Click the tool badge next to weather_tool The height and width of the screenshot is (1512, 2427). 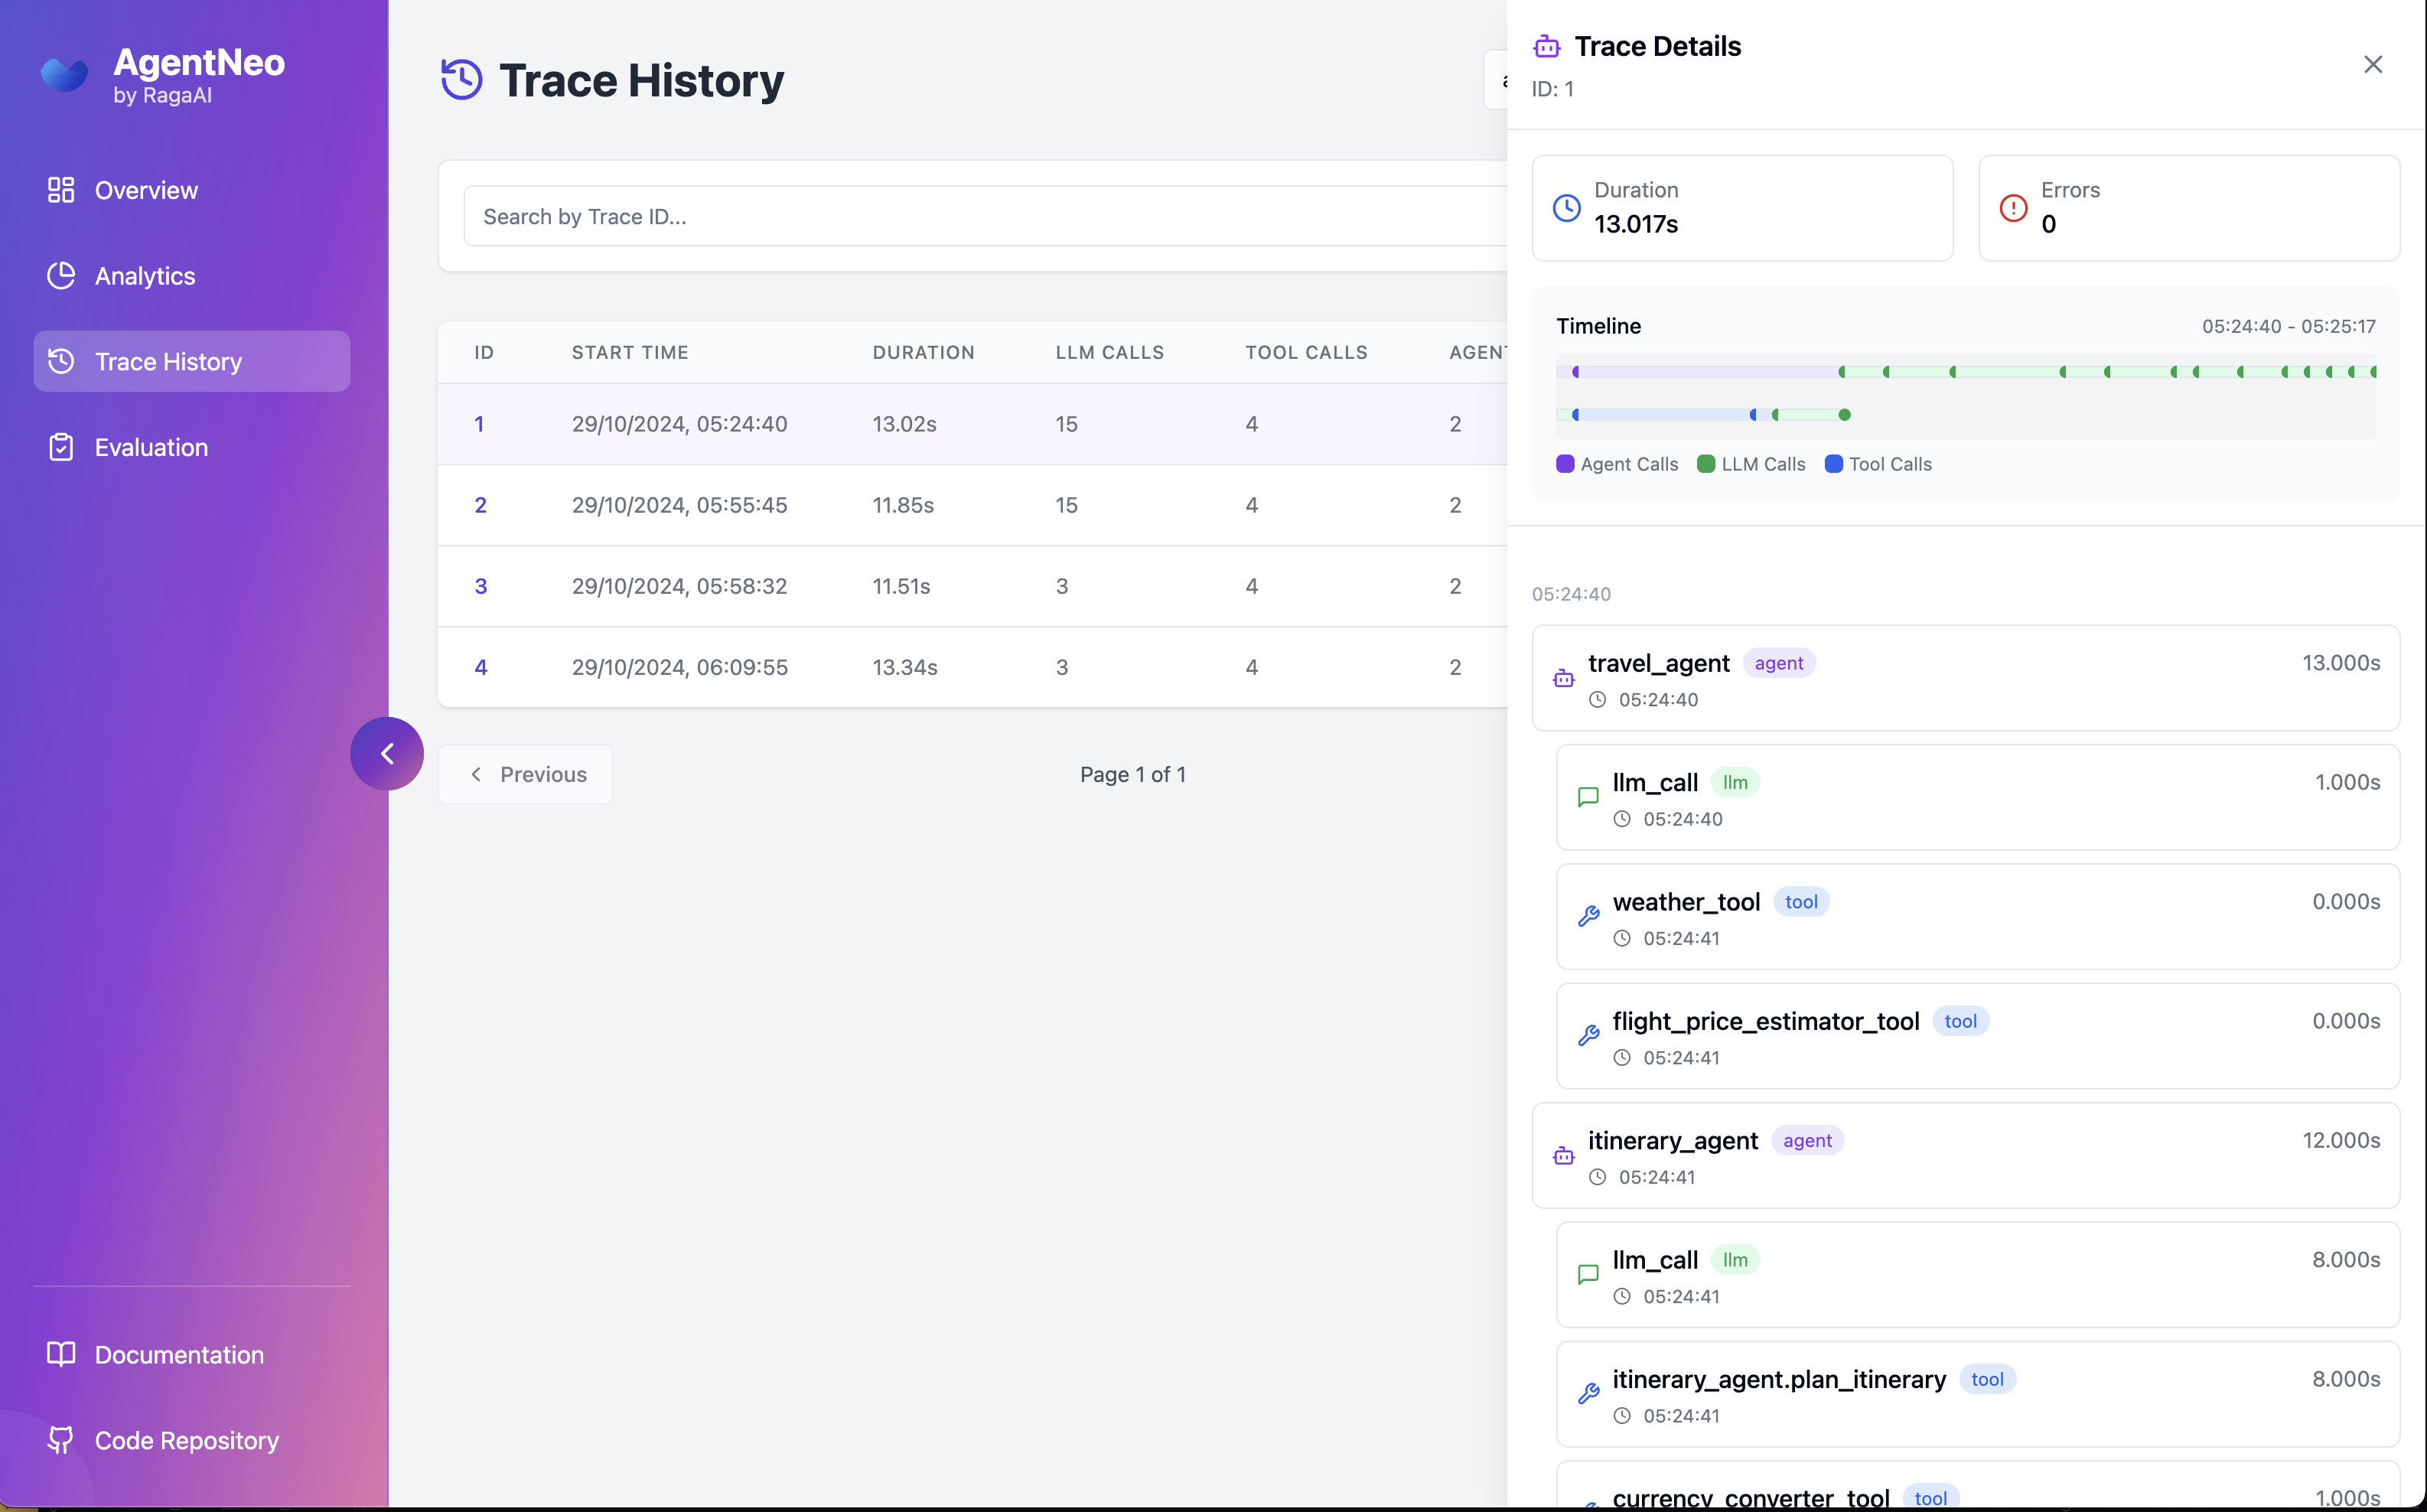(1801, 902)
